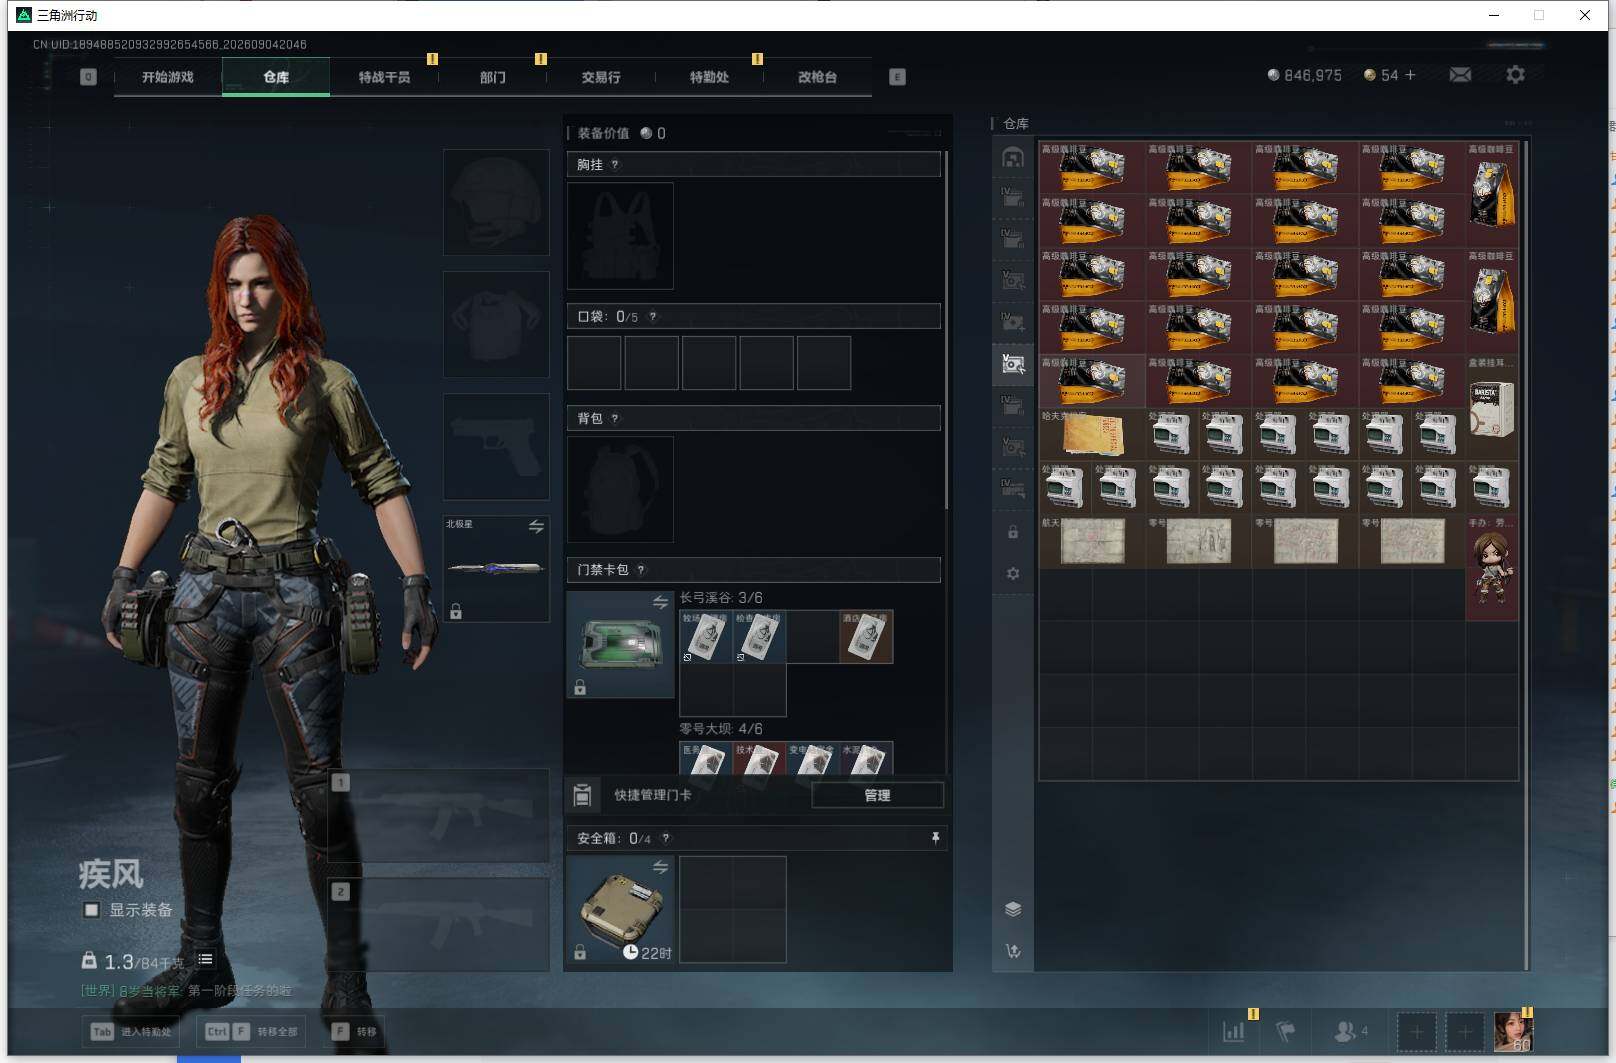1616x1063 pixels.
Task: Click the body armor equipment slot
Action: pyautogui.click(x=496, y=324)
